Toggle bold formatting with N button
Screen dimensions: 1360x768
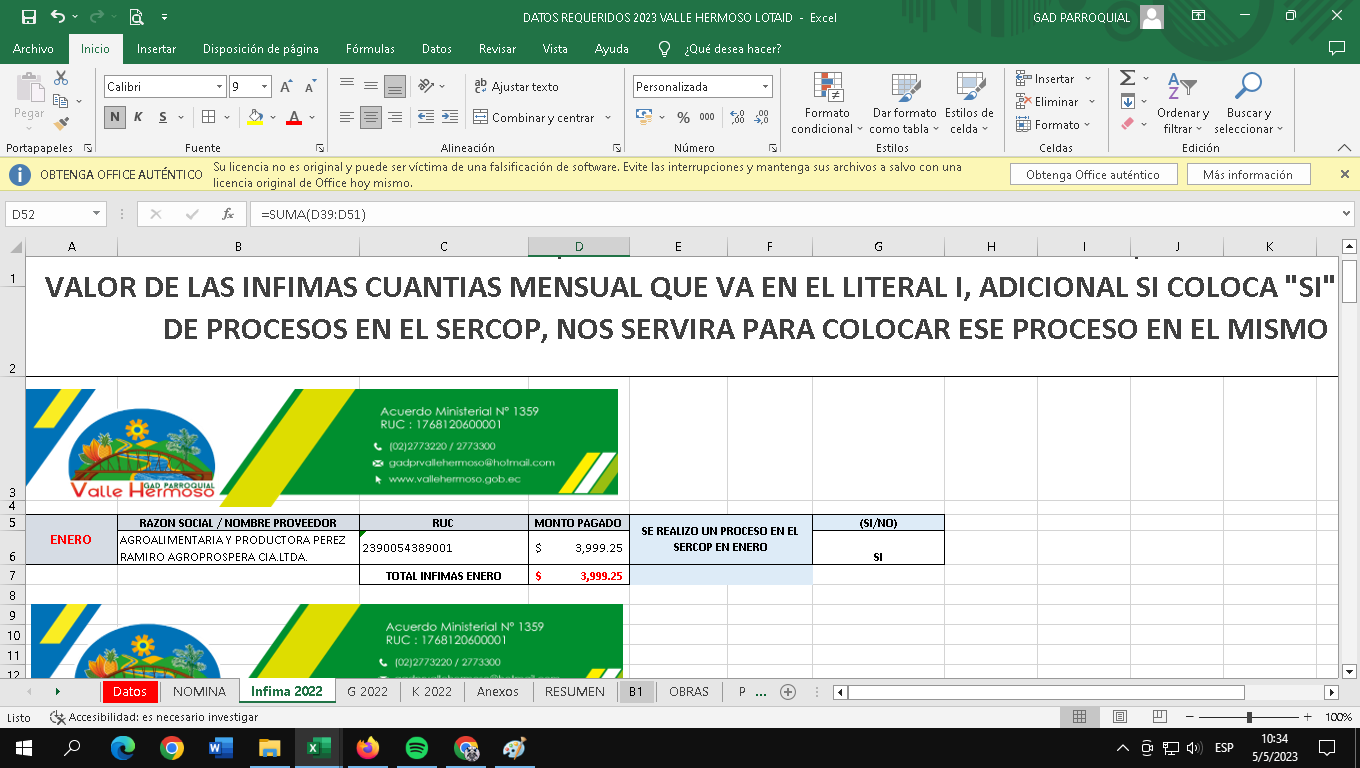114,118
